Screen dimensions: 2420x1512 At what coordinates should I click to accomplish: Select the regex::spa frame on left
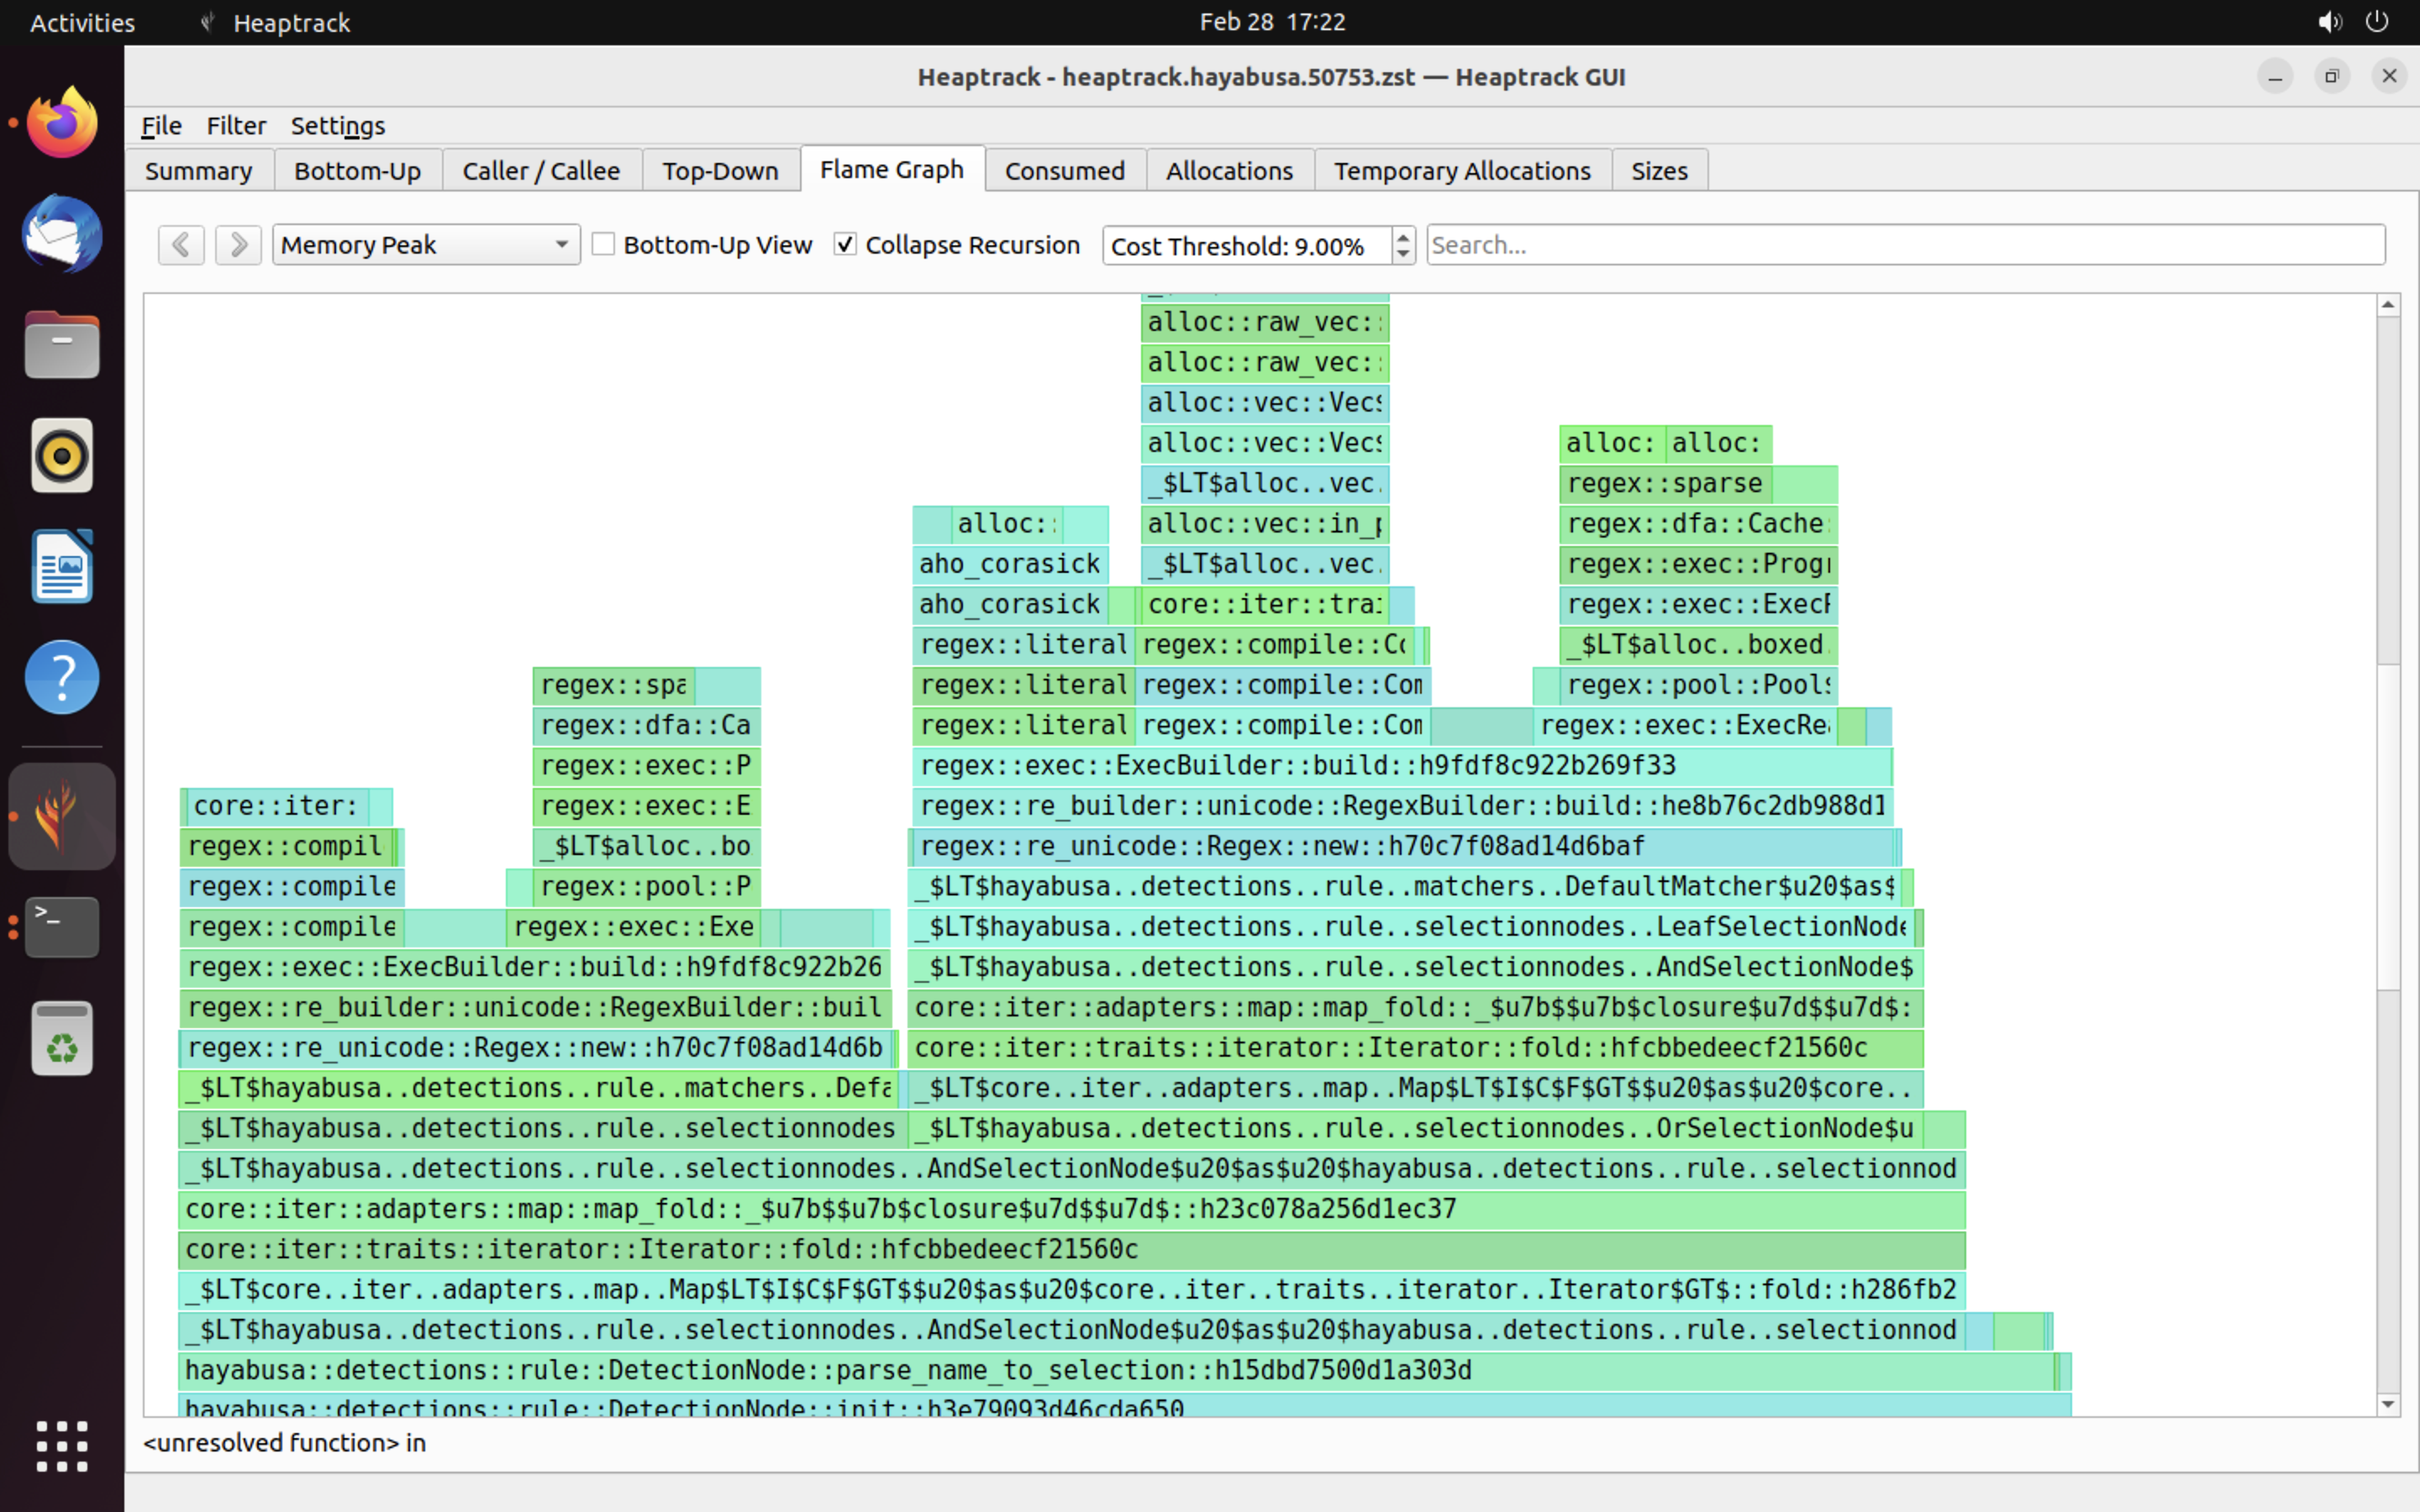click(x=614, y=685)
